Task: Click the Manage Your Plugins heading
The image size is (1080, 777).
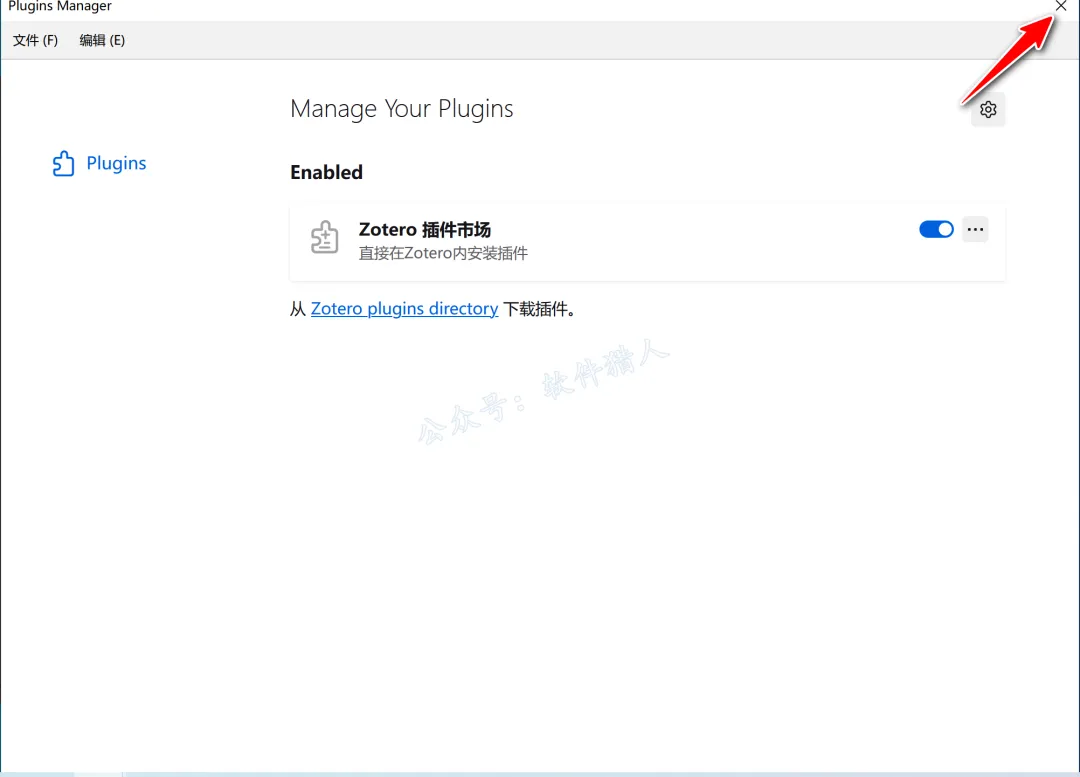Action: (x=402, y=109)
